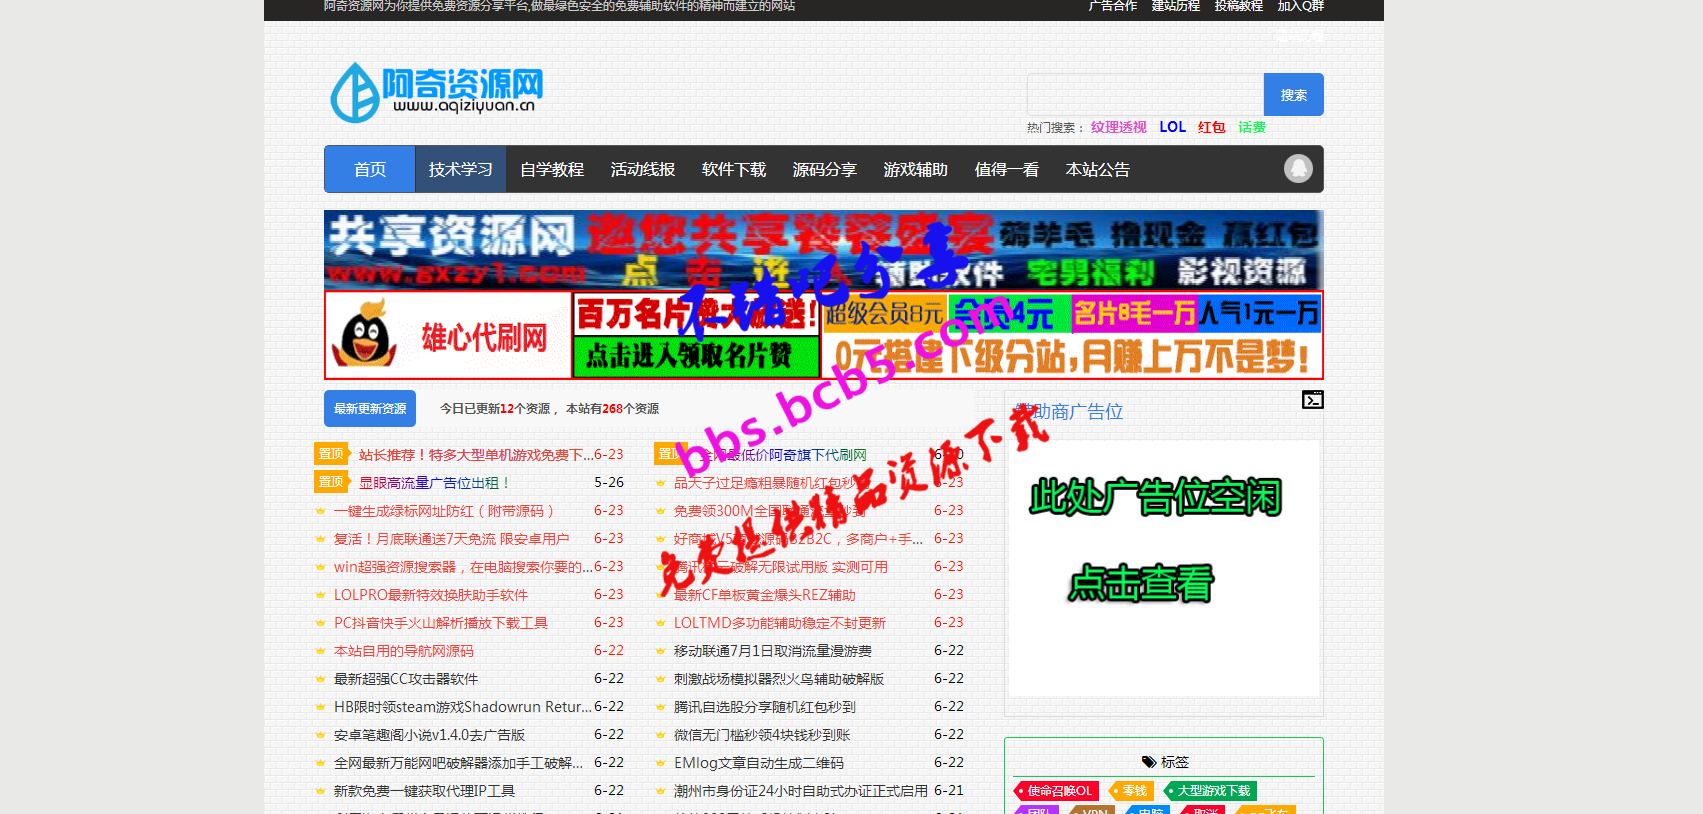This screenshot has height=814, width=1703.
Task: Click the 阿奇资源网 site logo
Action: [x=437, y=93]
